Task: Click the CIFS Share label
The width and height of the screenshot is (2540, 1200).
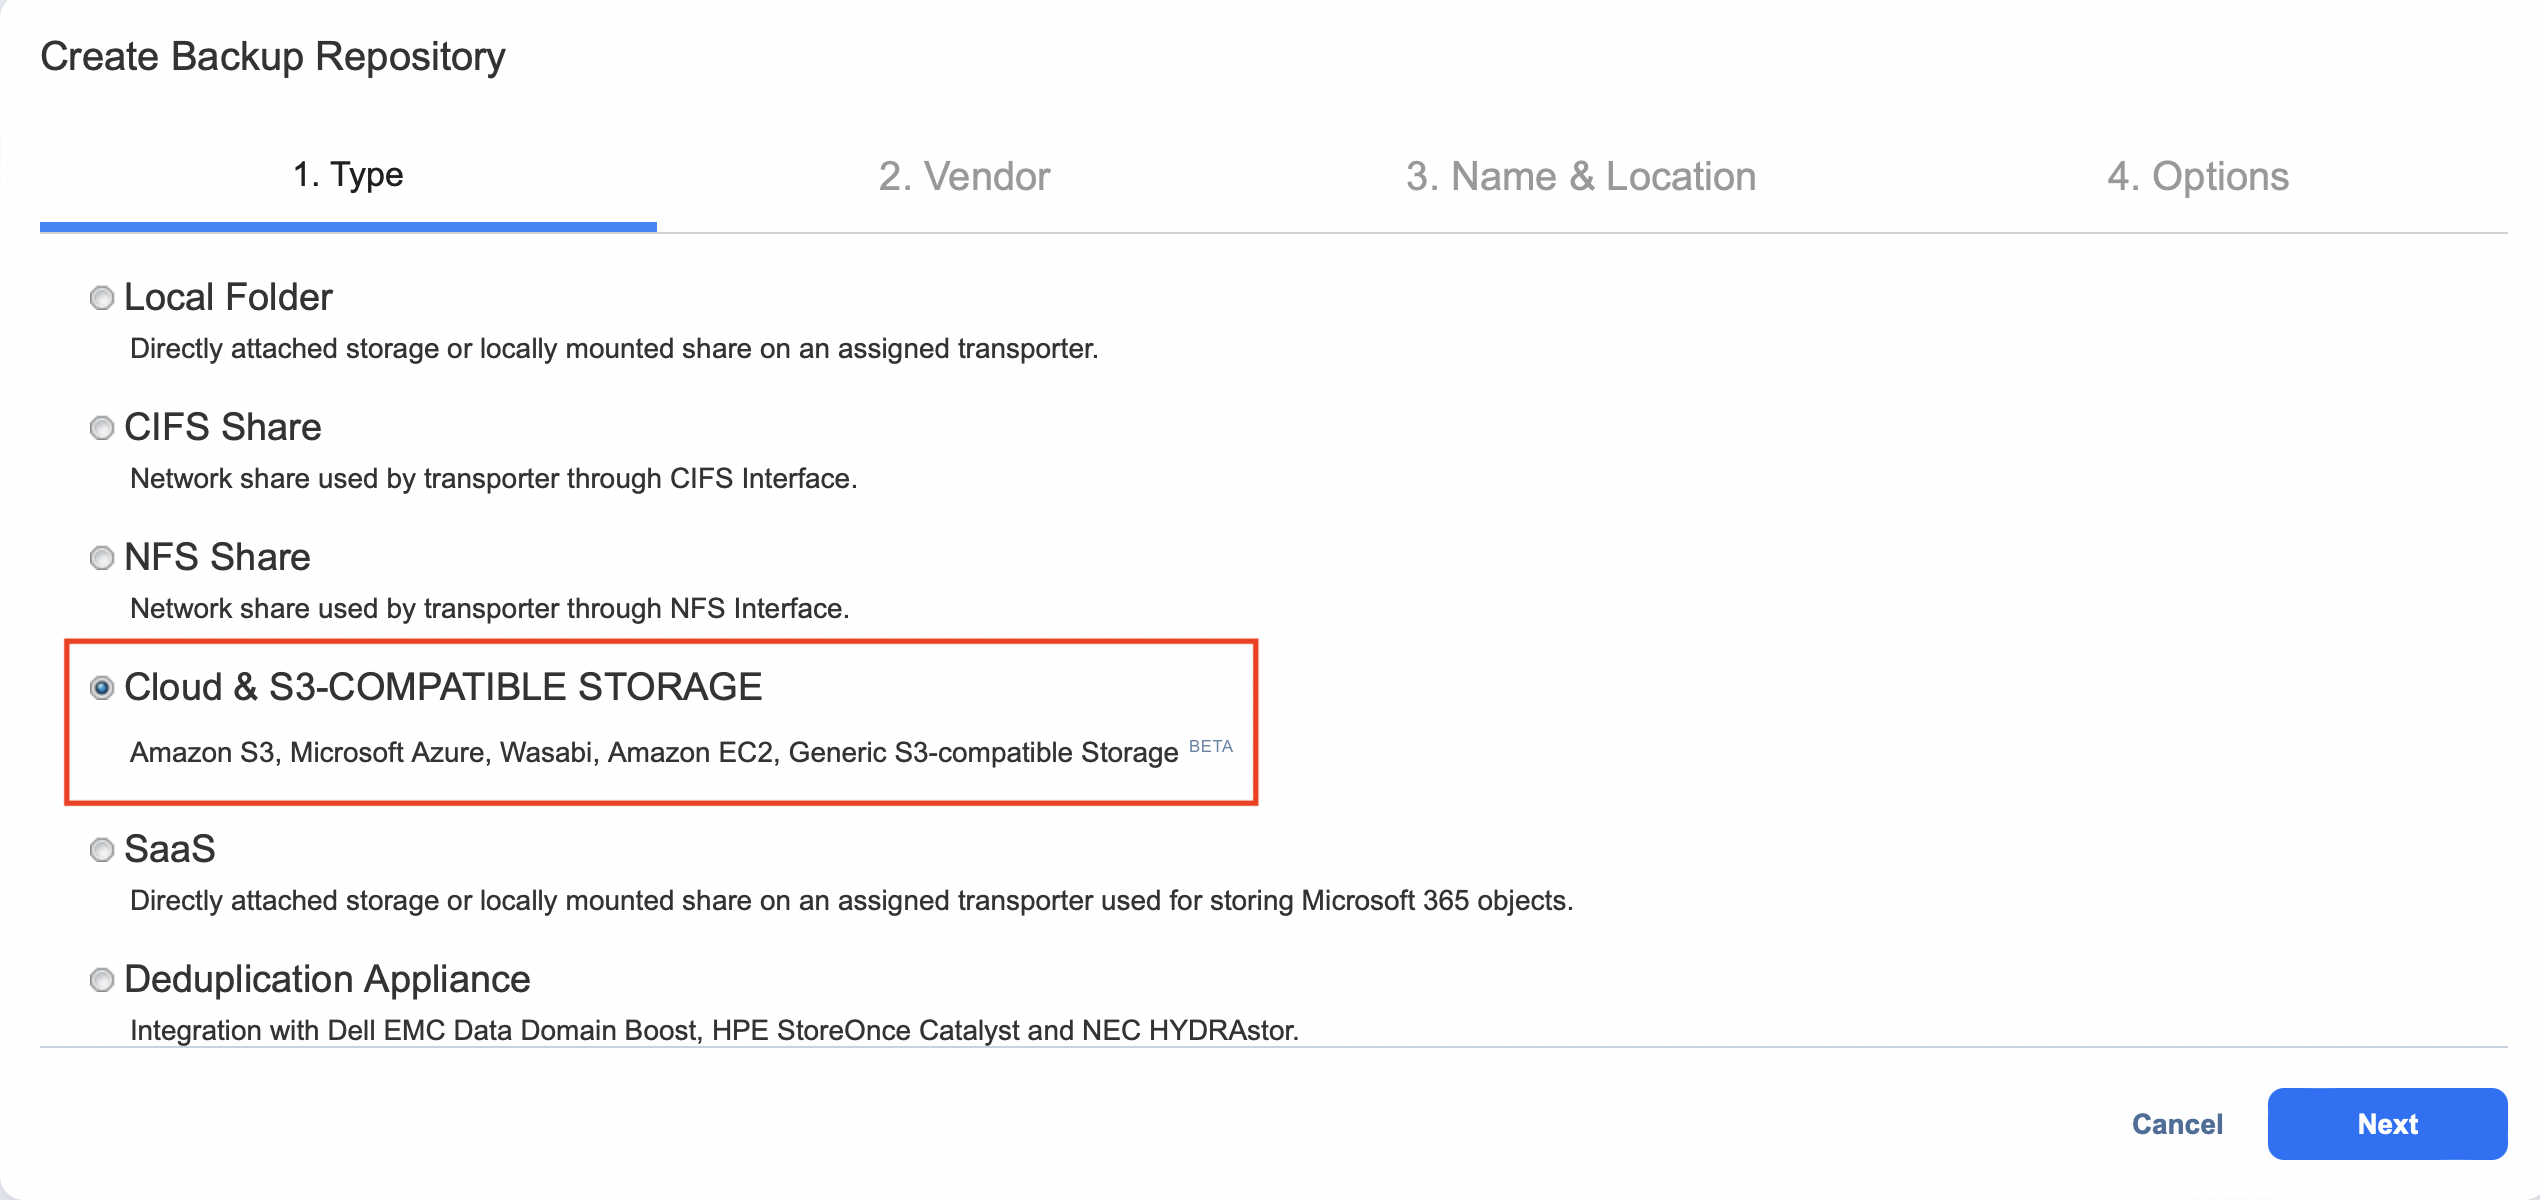Action: tap(223, 428)
